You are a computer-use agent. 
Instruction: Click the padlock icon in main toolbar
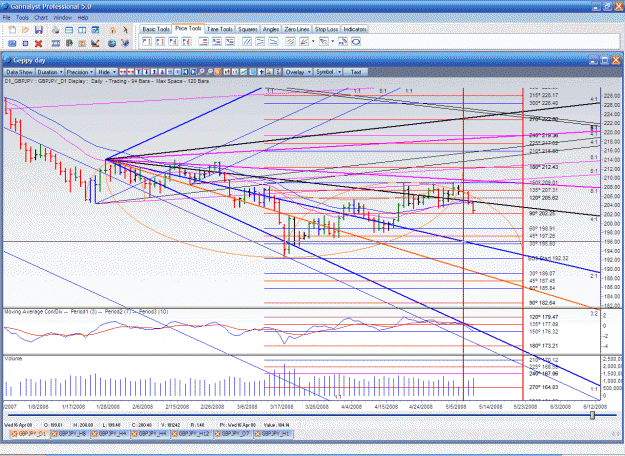pos(113,30)
